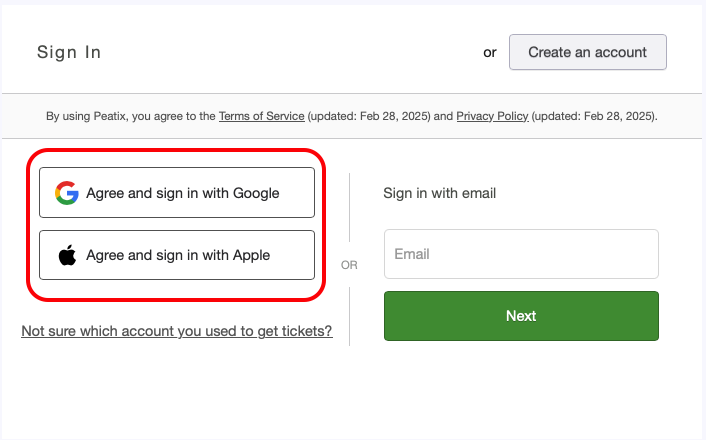The width and height of the screenshot is (706, 440).
Task: Click the "Email" placeholder text
Action: click(x=412, y=254)
